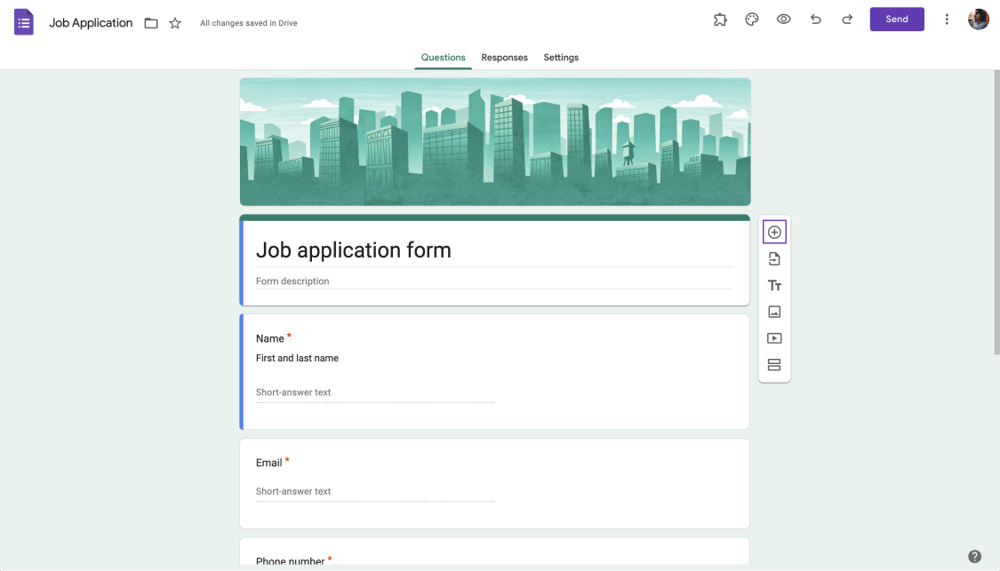
Task: Preview the form with eye icon
Action: click(x=784, y=19)
